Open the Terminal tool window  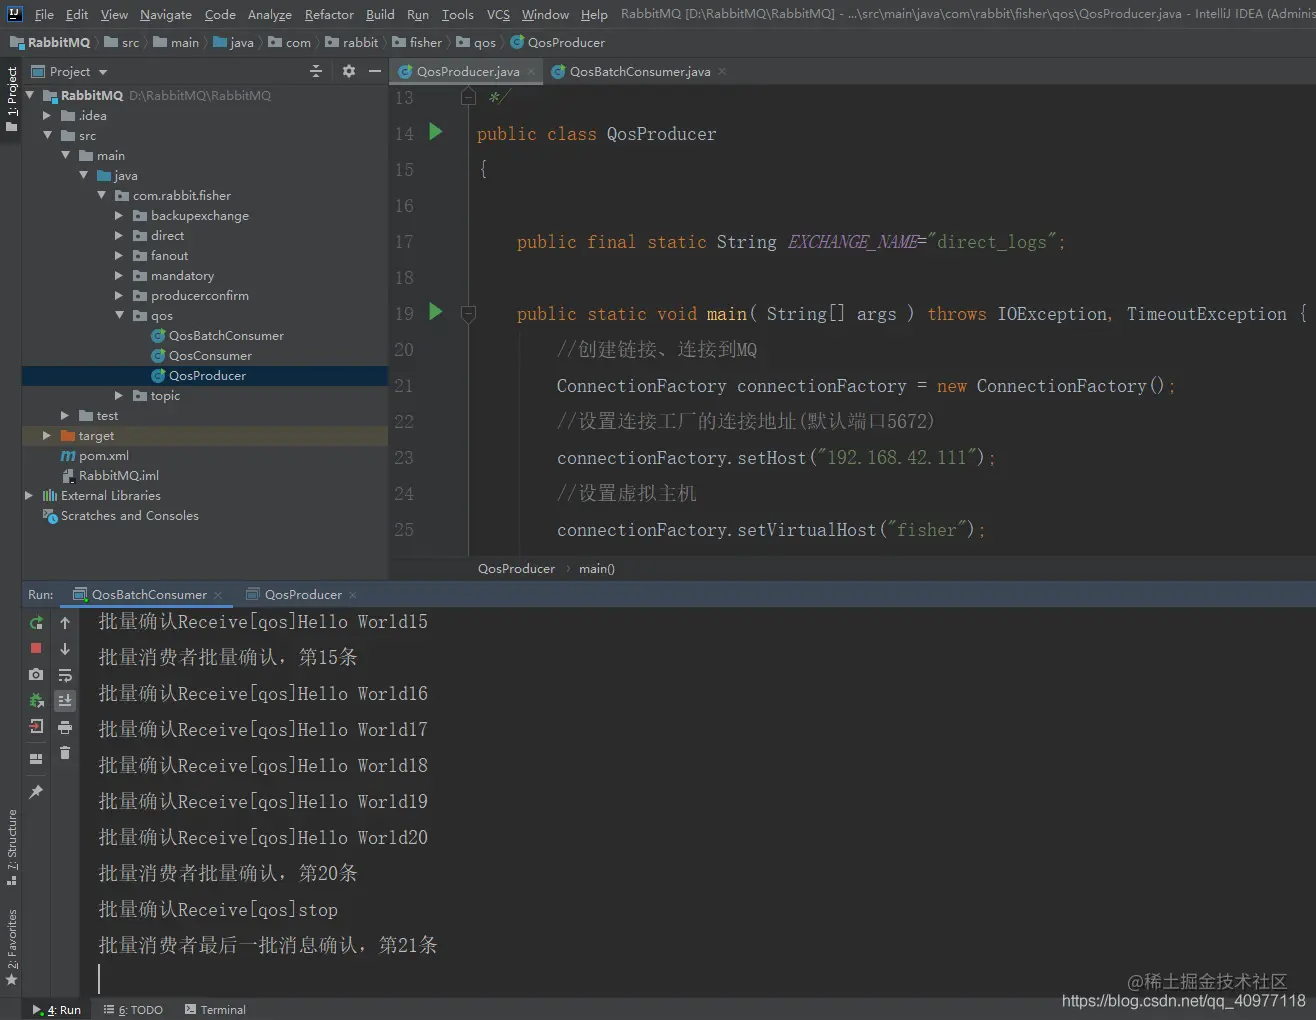(215, 1009)
